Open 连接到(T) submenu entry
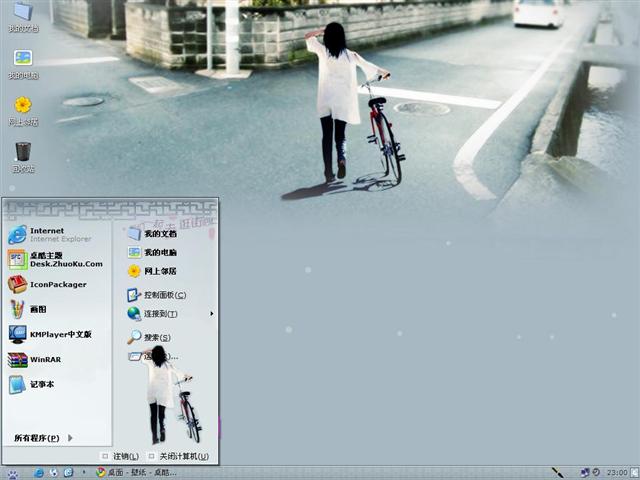The image size is (640, 480). pos(152,314)
